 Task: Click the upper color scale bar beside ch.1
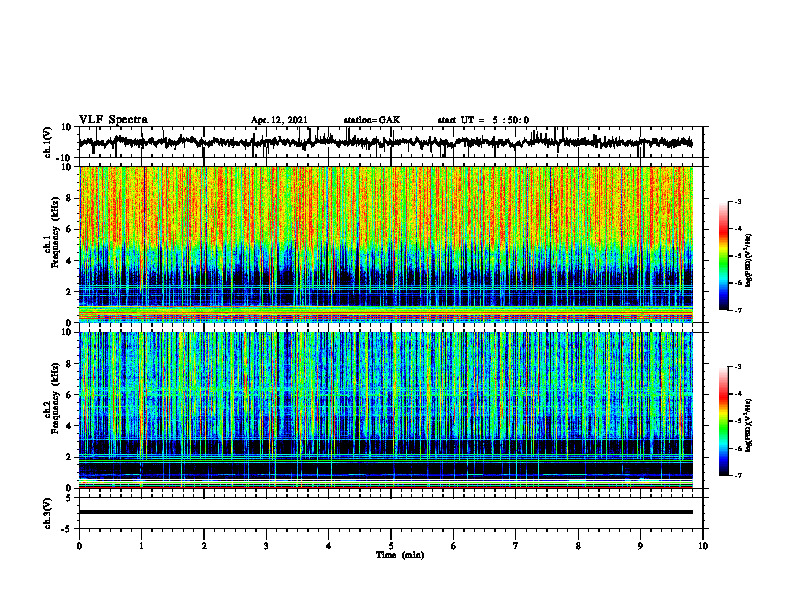click(x=723, y=256)
